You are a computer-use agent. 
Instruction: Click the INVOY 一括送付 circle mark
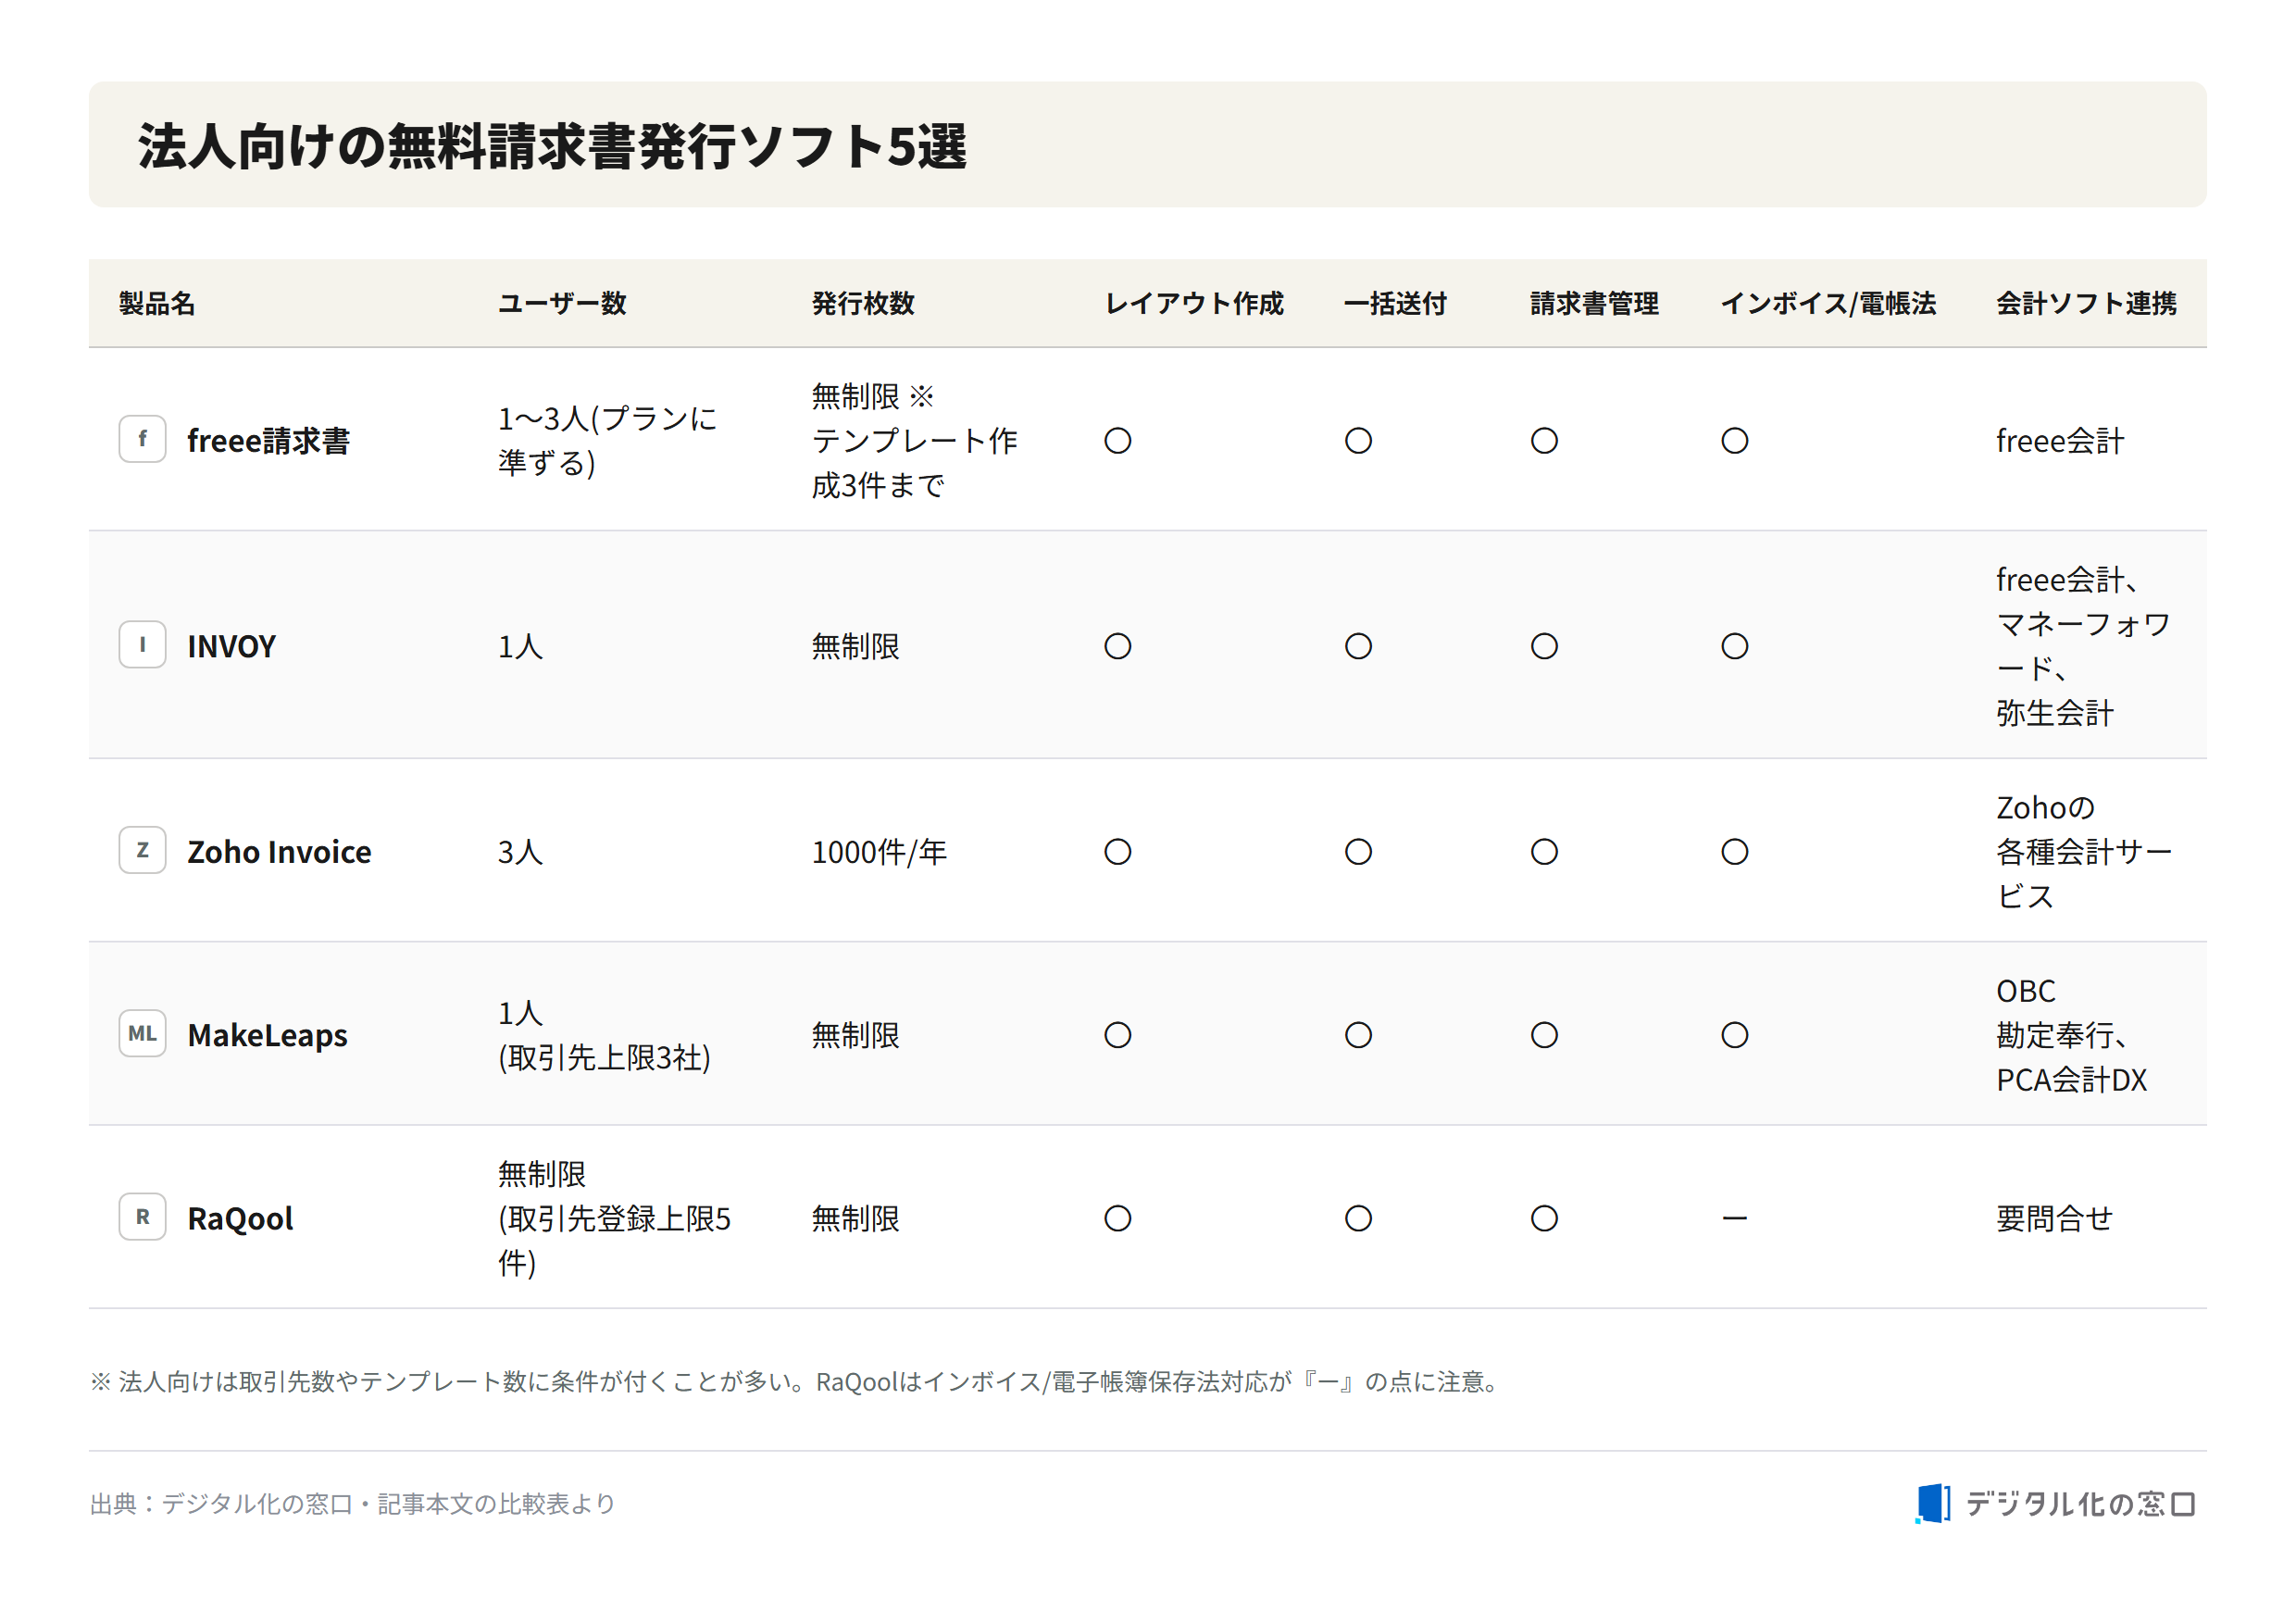(x=1358, y=647)
